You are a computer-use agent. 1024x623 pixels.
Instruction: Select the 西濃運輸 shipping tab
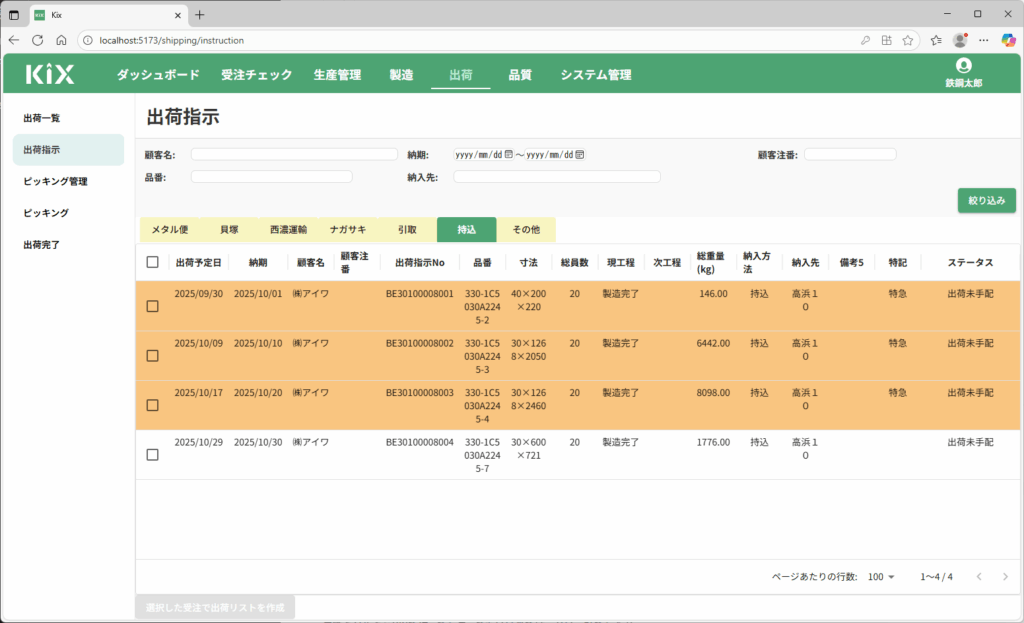[x=288, y=230]
